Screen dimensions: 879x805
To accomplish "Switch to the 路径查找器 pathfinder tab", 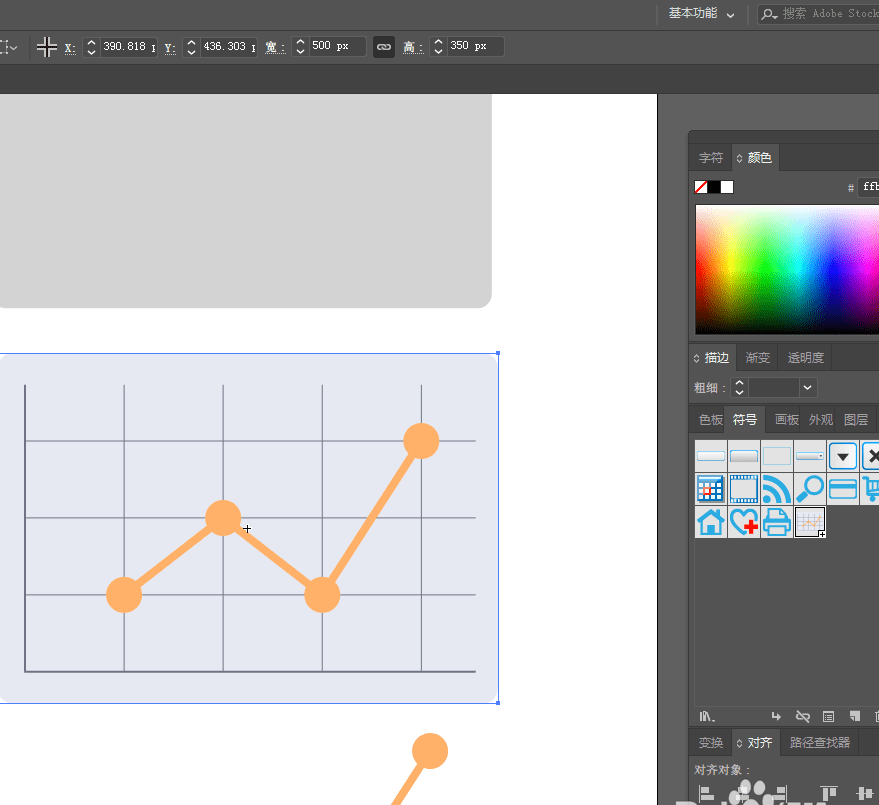I will [820, 743].
